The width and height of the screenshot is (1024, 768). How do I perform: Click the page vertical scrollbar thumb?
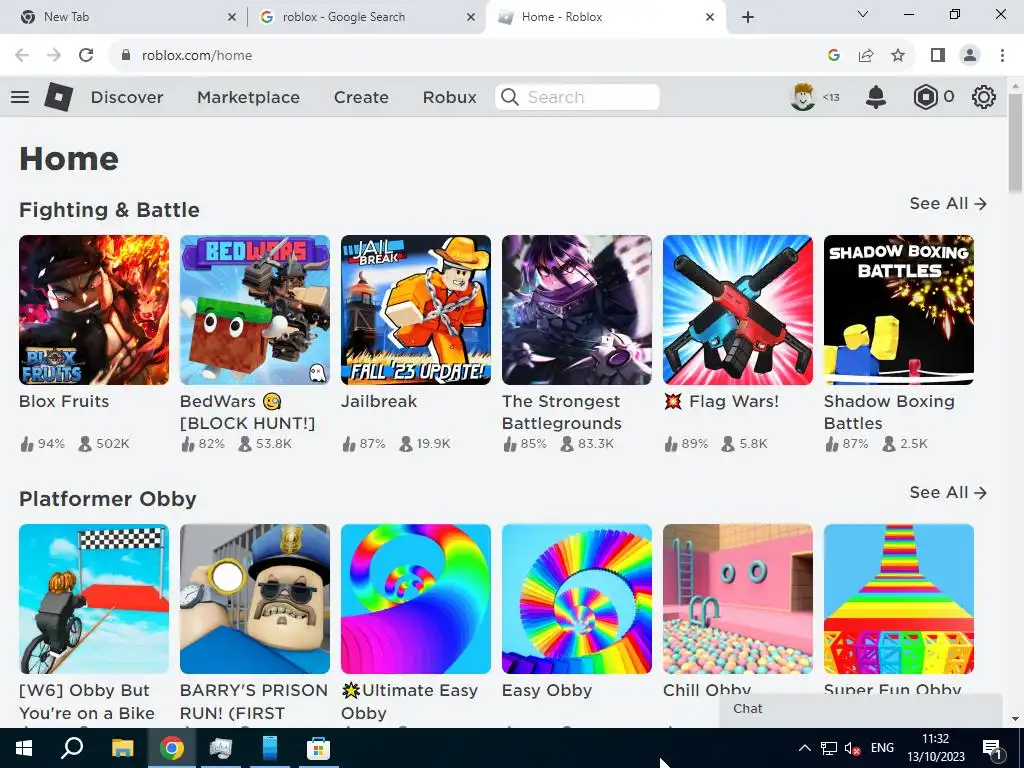[x=1015, y=142]
